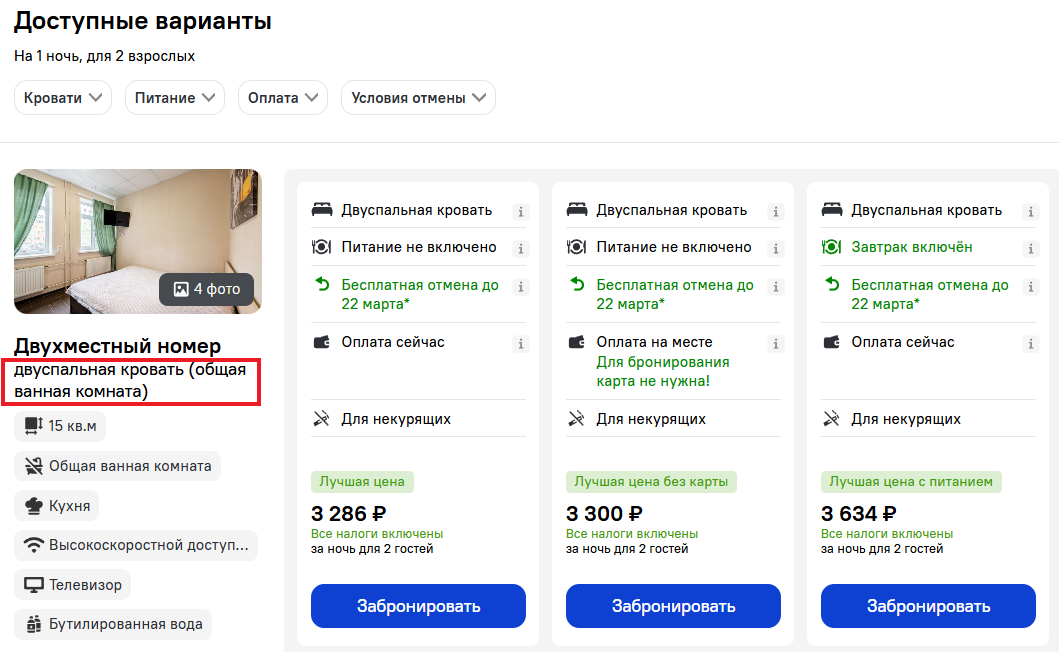Click info icon next to Оплата сейчас in first offer
Screen dimensions: 1063x652
point(521,344)
